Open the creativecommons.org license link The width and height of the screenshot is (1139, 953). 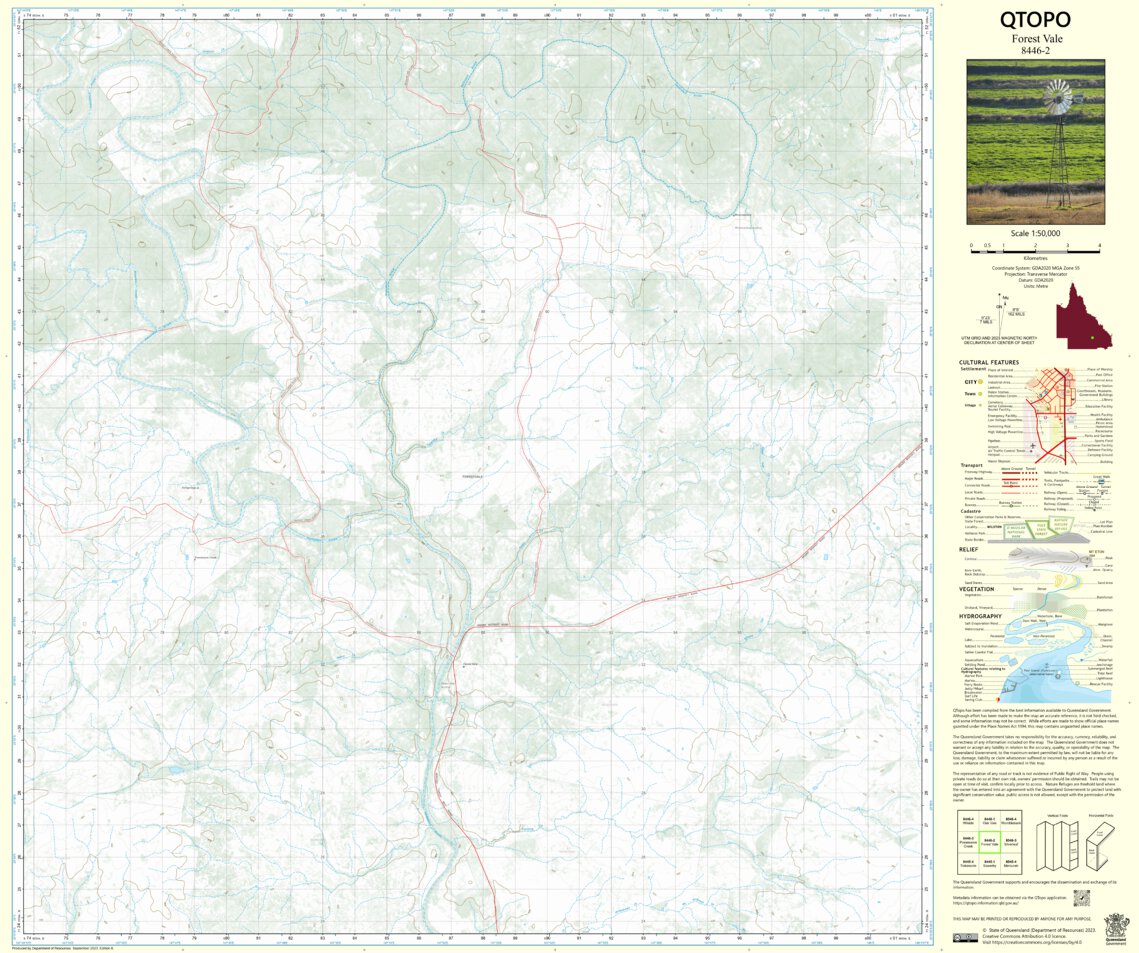coord(1036,943)
